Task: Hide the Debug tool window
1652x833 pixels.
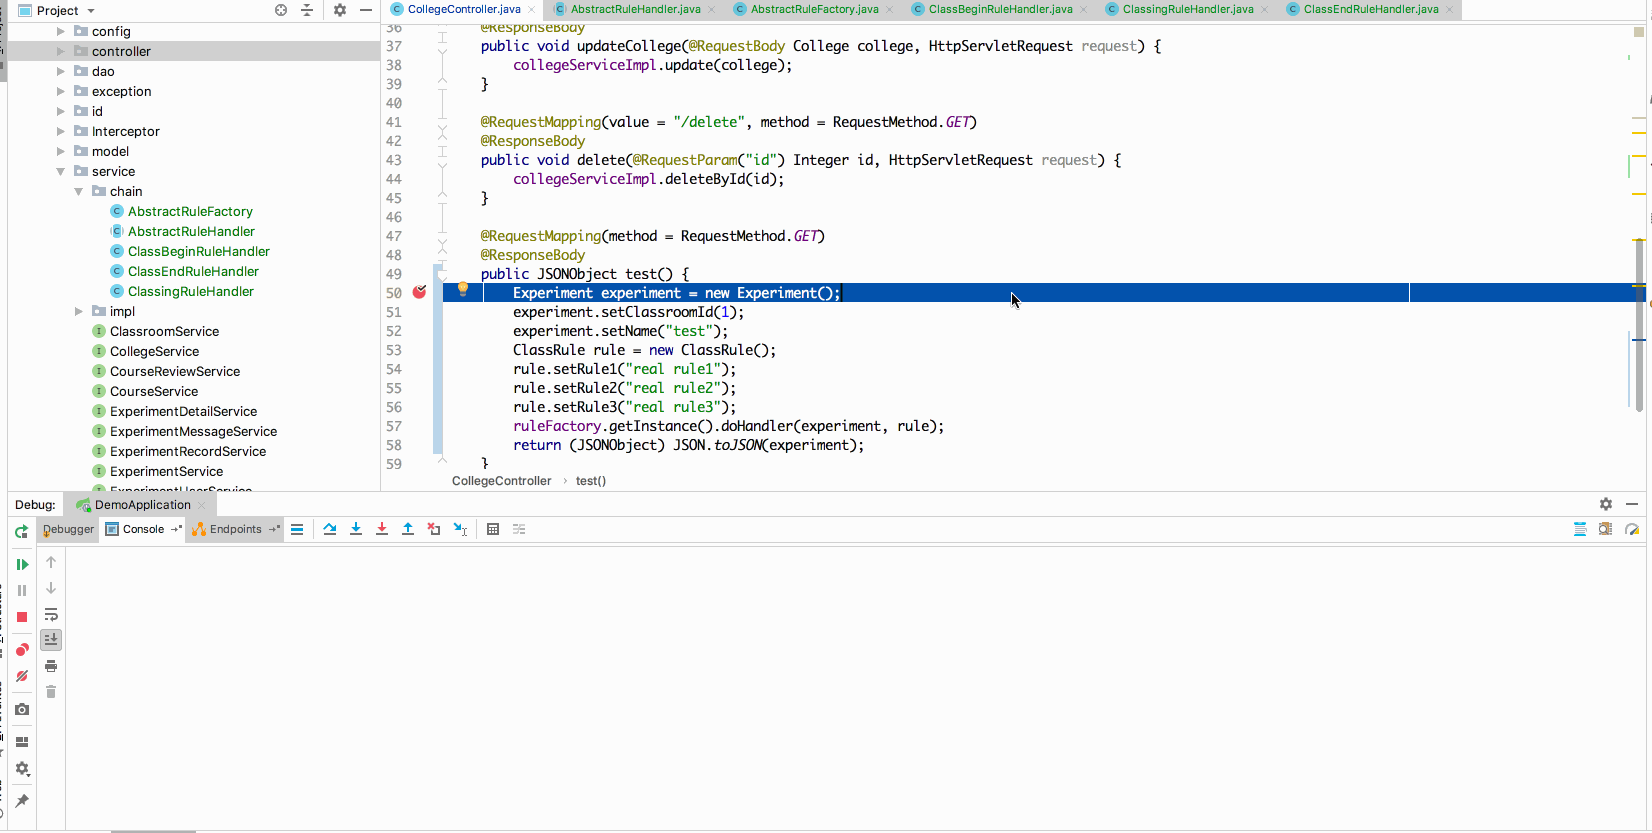Action: (1632, 504)
